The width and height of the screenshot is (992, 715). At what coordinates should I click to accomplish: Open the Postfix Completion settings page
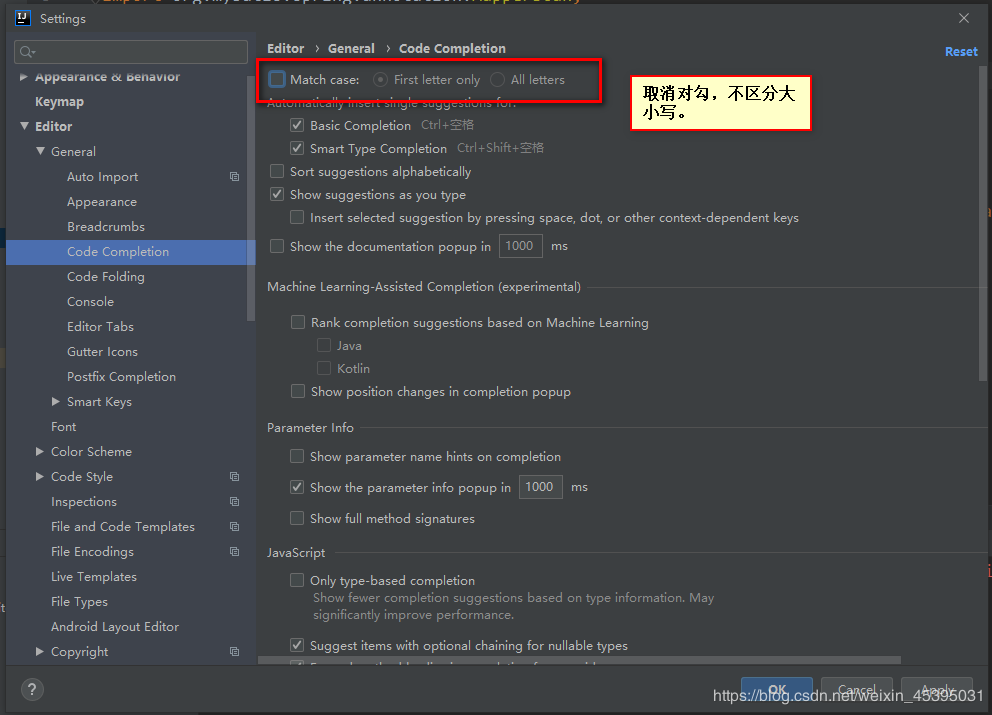click(121, 376)
